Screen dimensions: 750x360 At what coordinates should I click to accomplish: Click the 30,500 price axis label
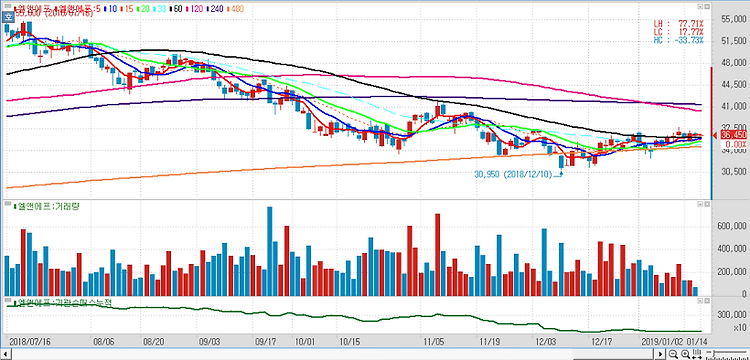(x=734, y=171)
